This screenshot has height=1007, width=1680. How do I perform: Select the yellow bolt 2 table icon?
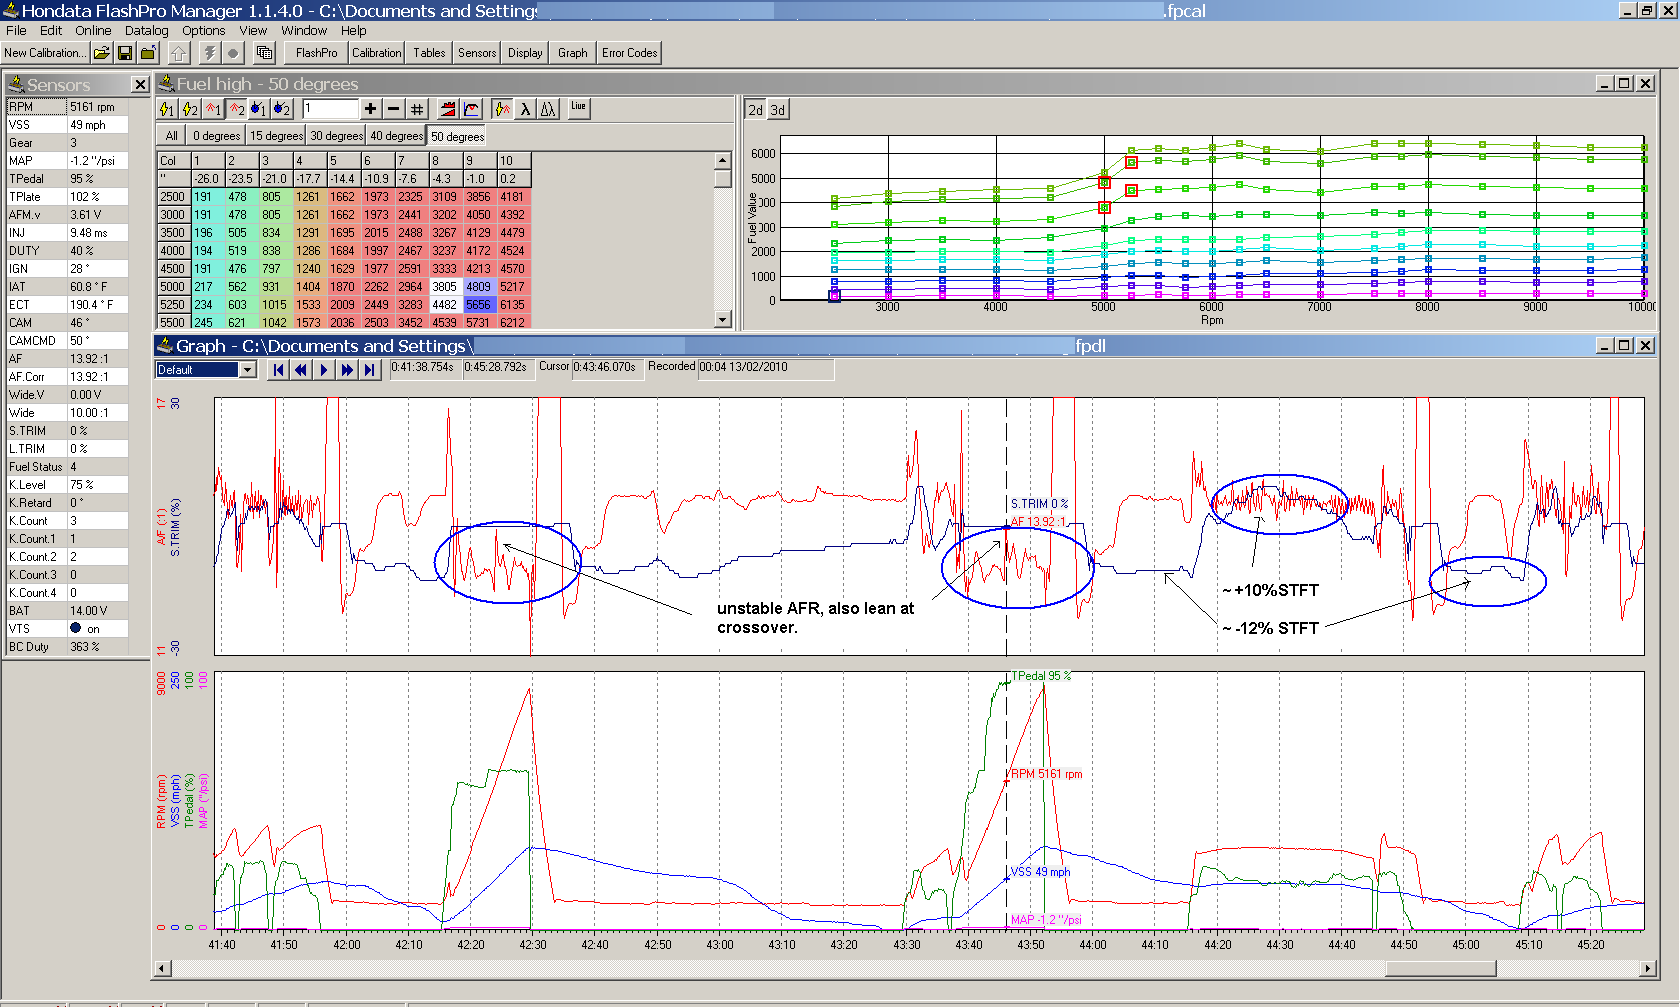tap(190, 109)
